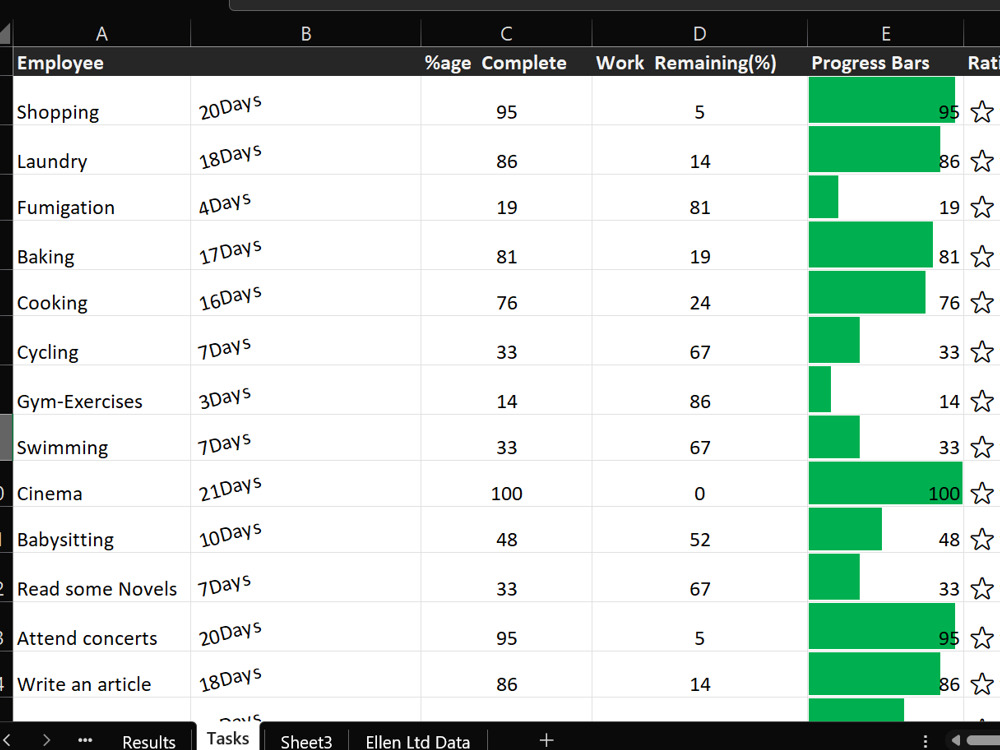
Task: Open the sheet tab bar options dots
Action: pos(925,740)
